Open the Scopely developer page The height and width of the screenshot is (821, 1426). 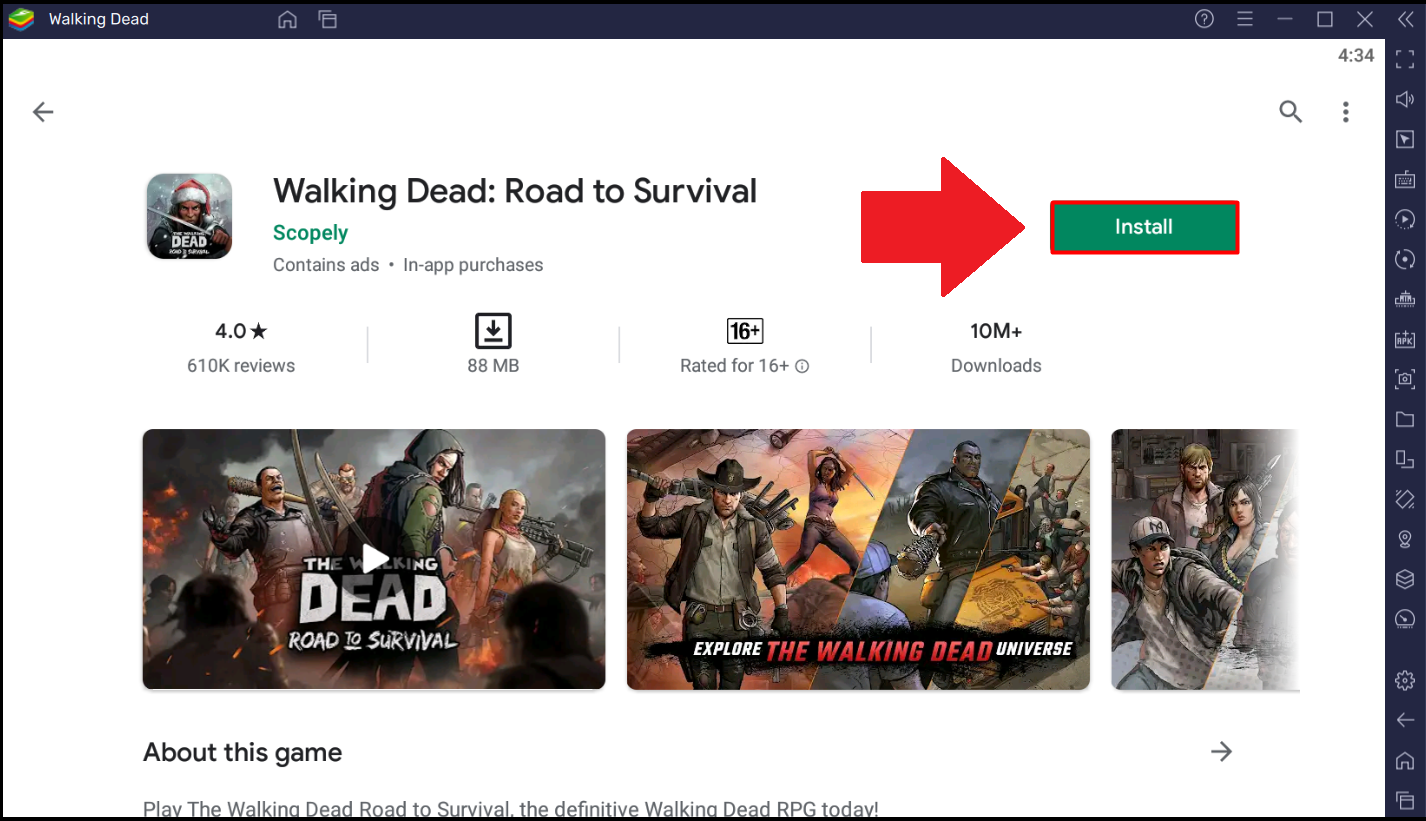tap(310, 233)
